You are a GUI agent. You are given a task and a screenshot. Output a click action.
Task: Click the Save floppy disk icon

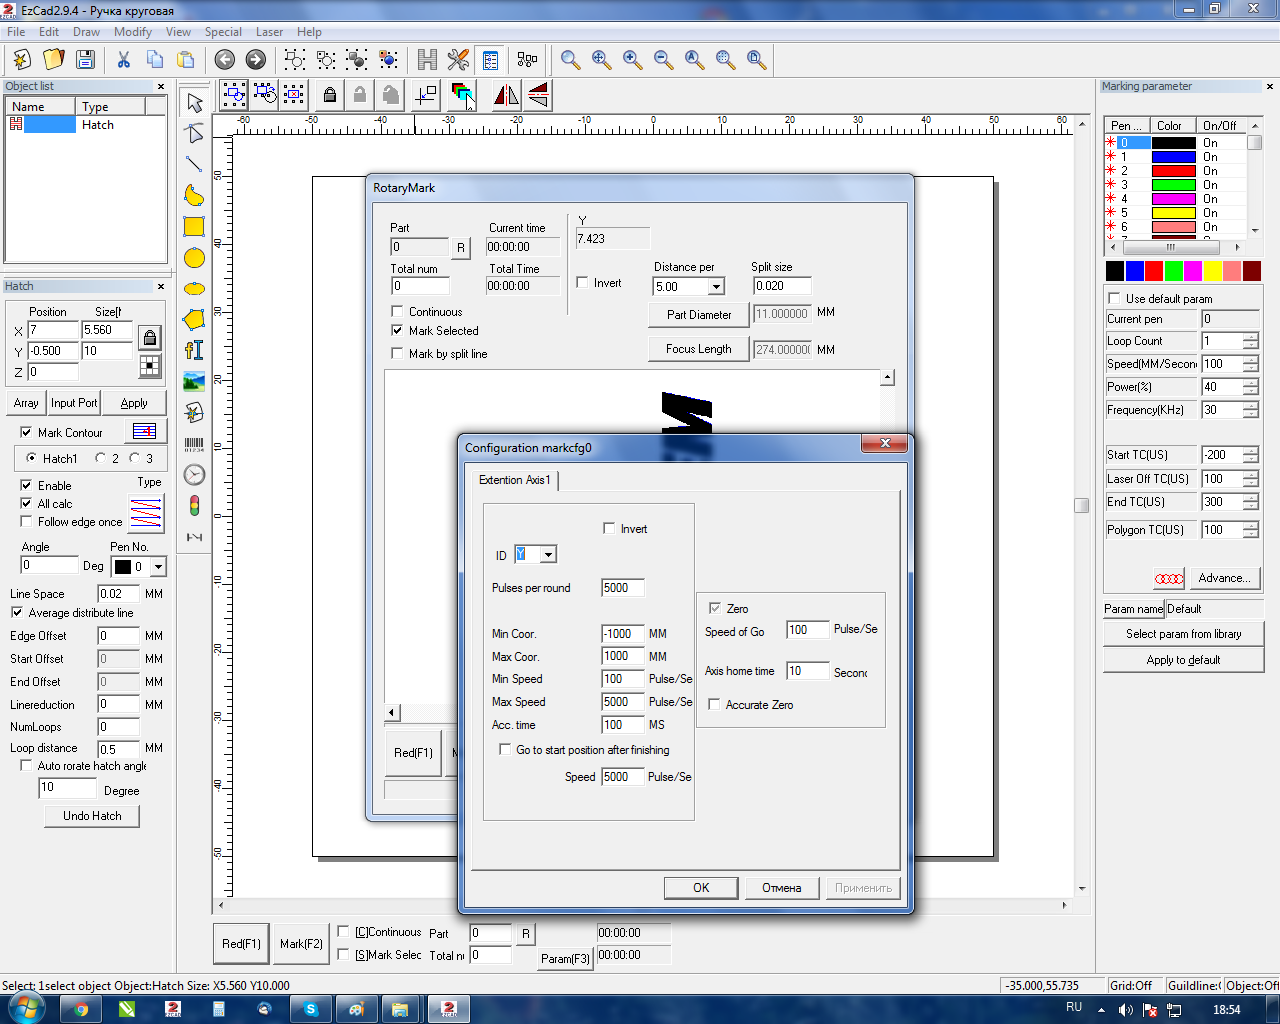coord(85,60)
